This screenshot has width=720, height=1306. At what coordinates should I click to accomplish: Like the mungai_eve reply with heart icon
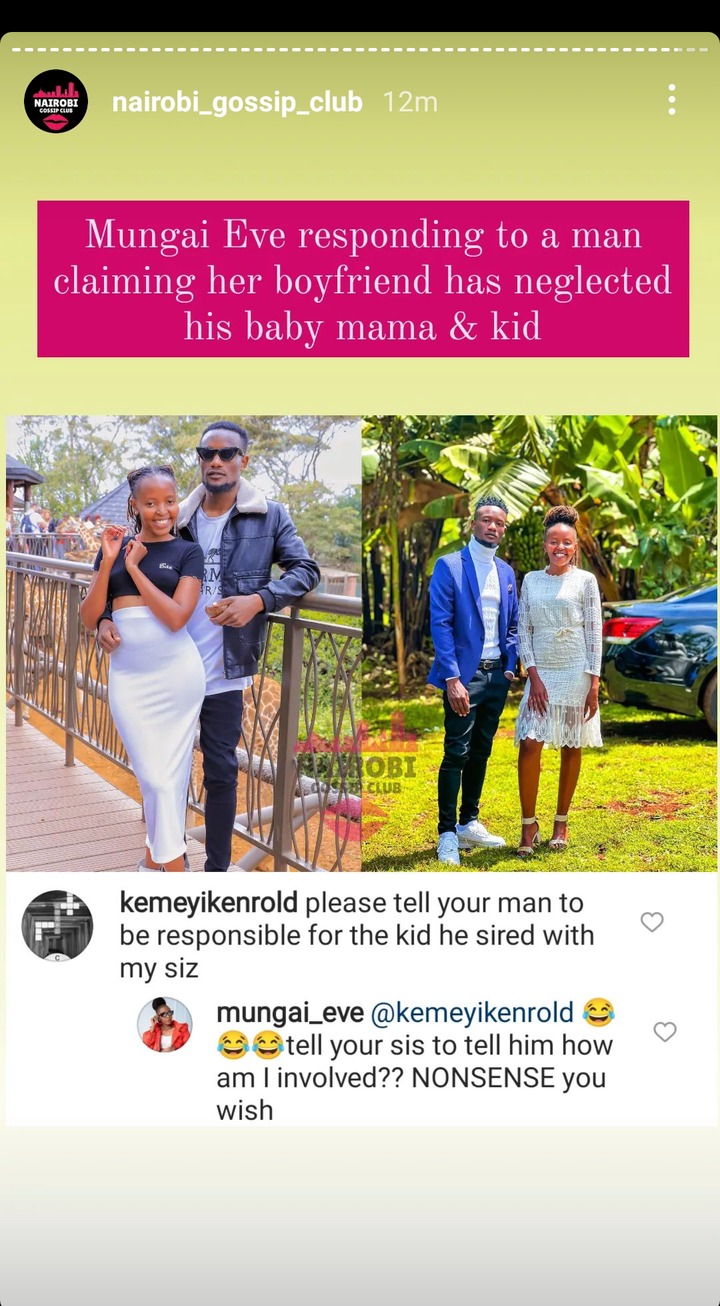pyautogui.click(x=665, y=1031)
